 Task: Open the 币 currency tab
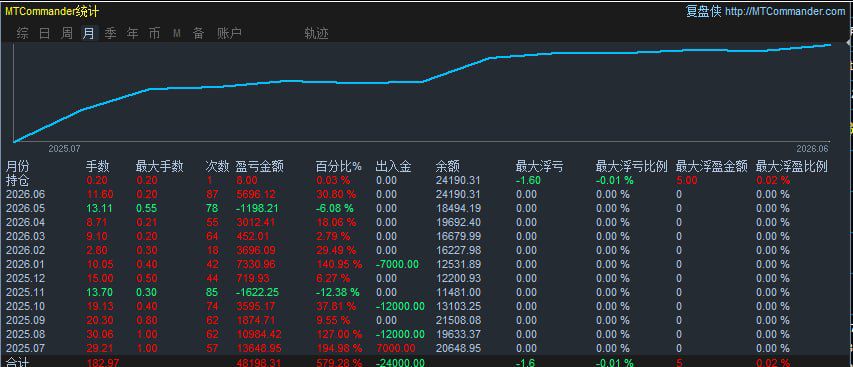click(154, 34)
